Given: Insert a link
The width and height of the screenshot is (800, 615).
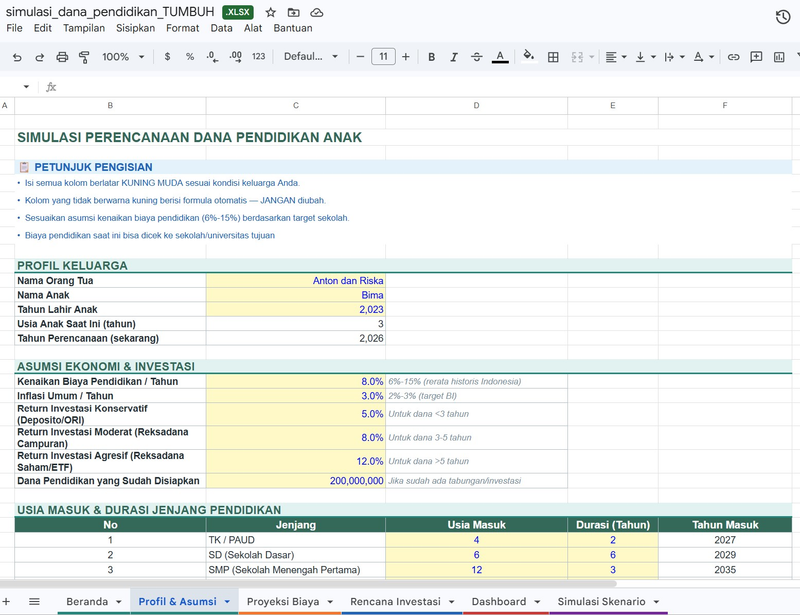Looking at the screenshot, I should 733,57.
